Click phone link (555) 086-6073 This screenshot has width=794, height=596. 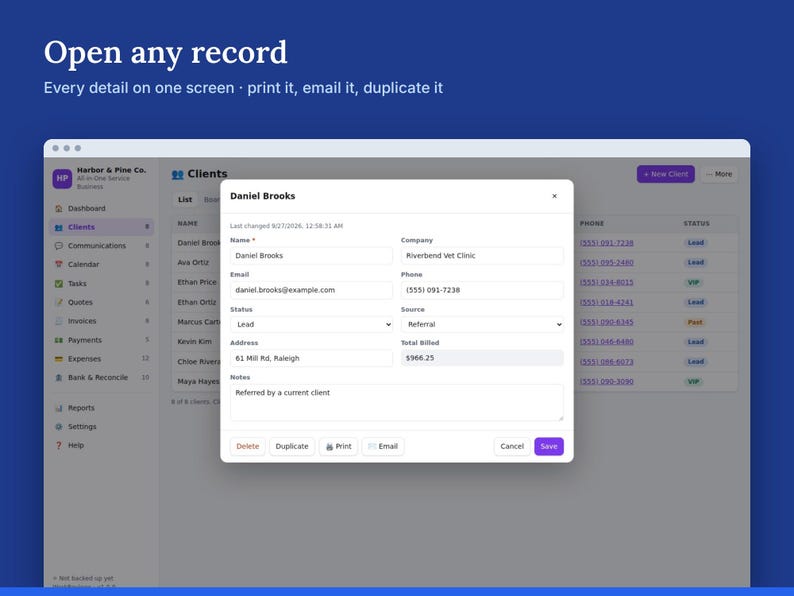click(x=607, y=362)
